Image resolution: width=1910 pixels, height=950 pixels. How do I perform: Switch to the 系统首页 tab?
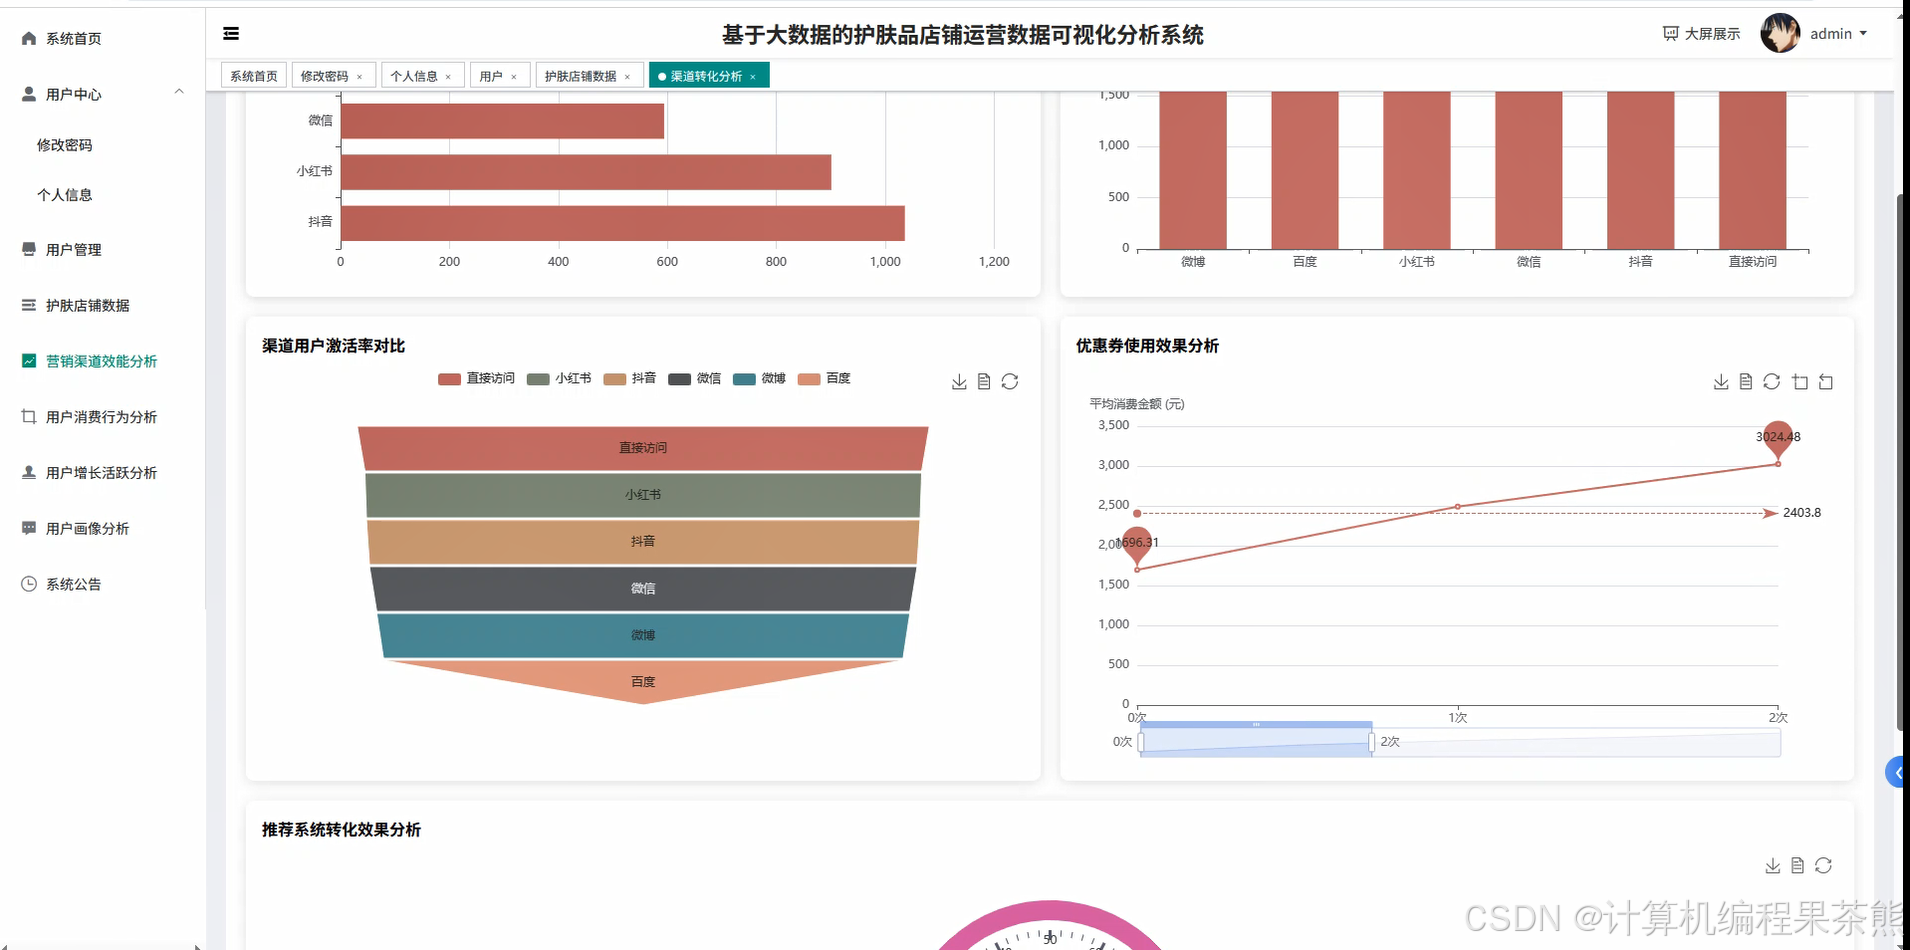click(x=254, y=76)
